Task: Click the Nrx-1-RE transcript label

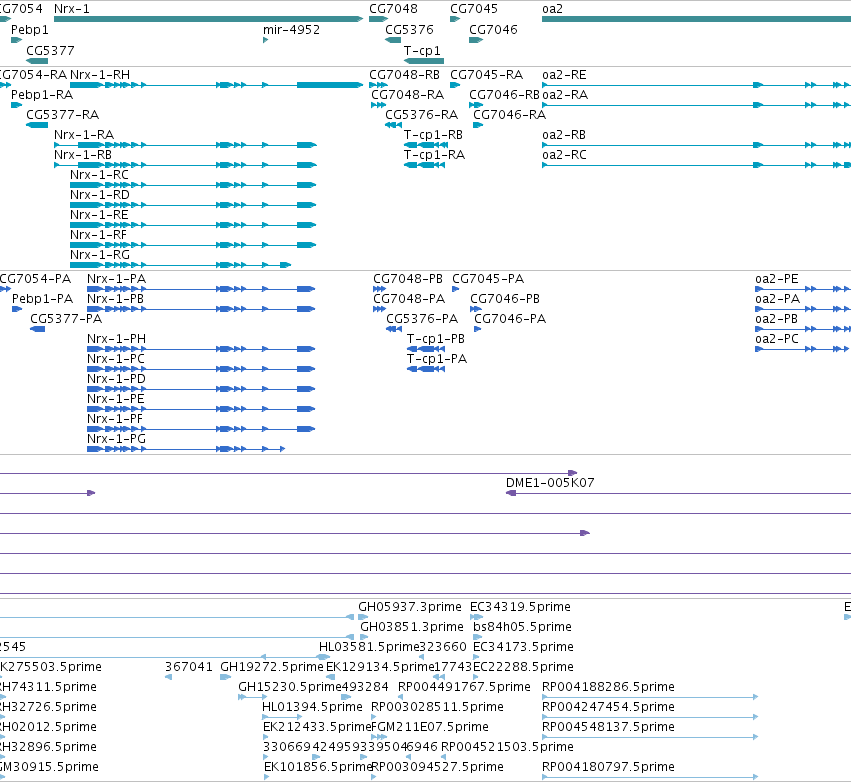Action: 99,215
